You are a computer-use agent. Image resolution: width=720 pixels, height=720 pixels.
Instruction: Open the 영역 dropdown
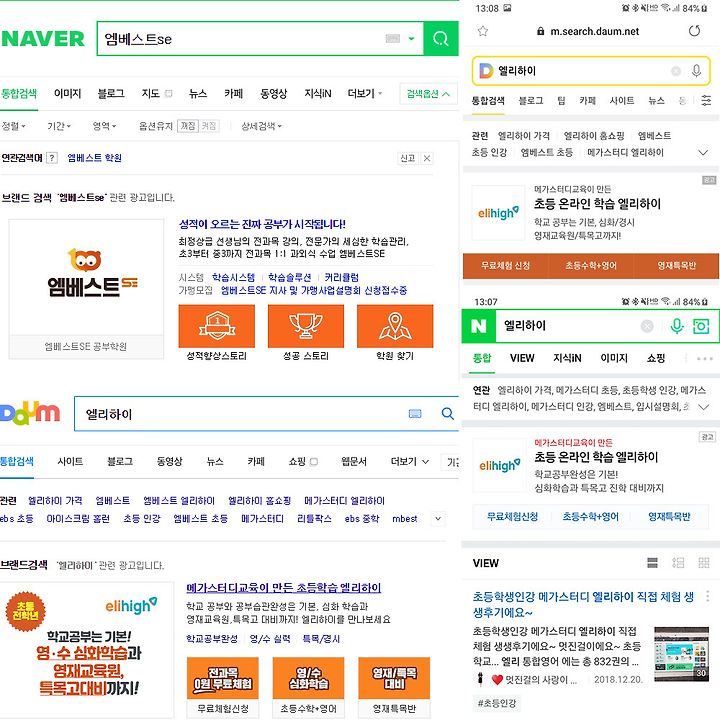(104, 126)
